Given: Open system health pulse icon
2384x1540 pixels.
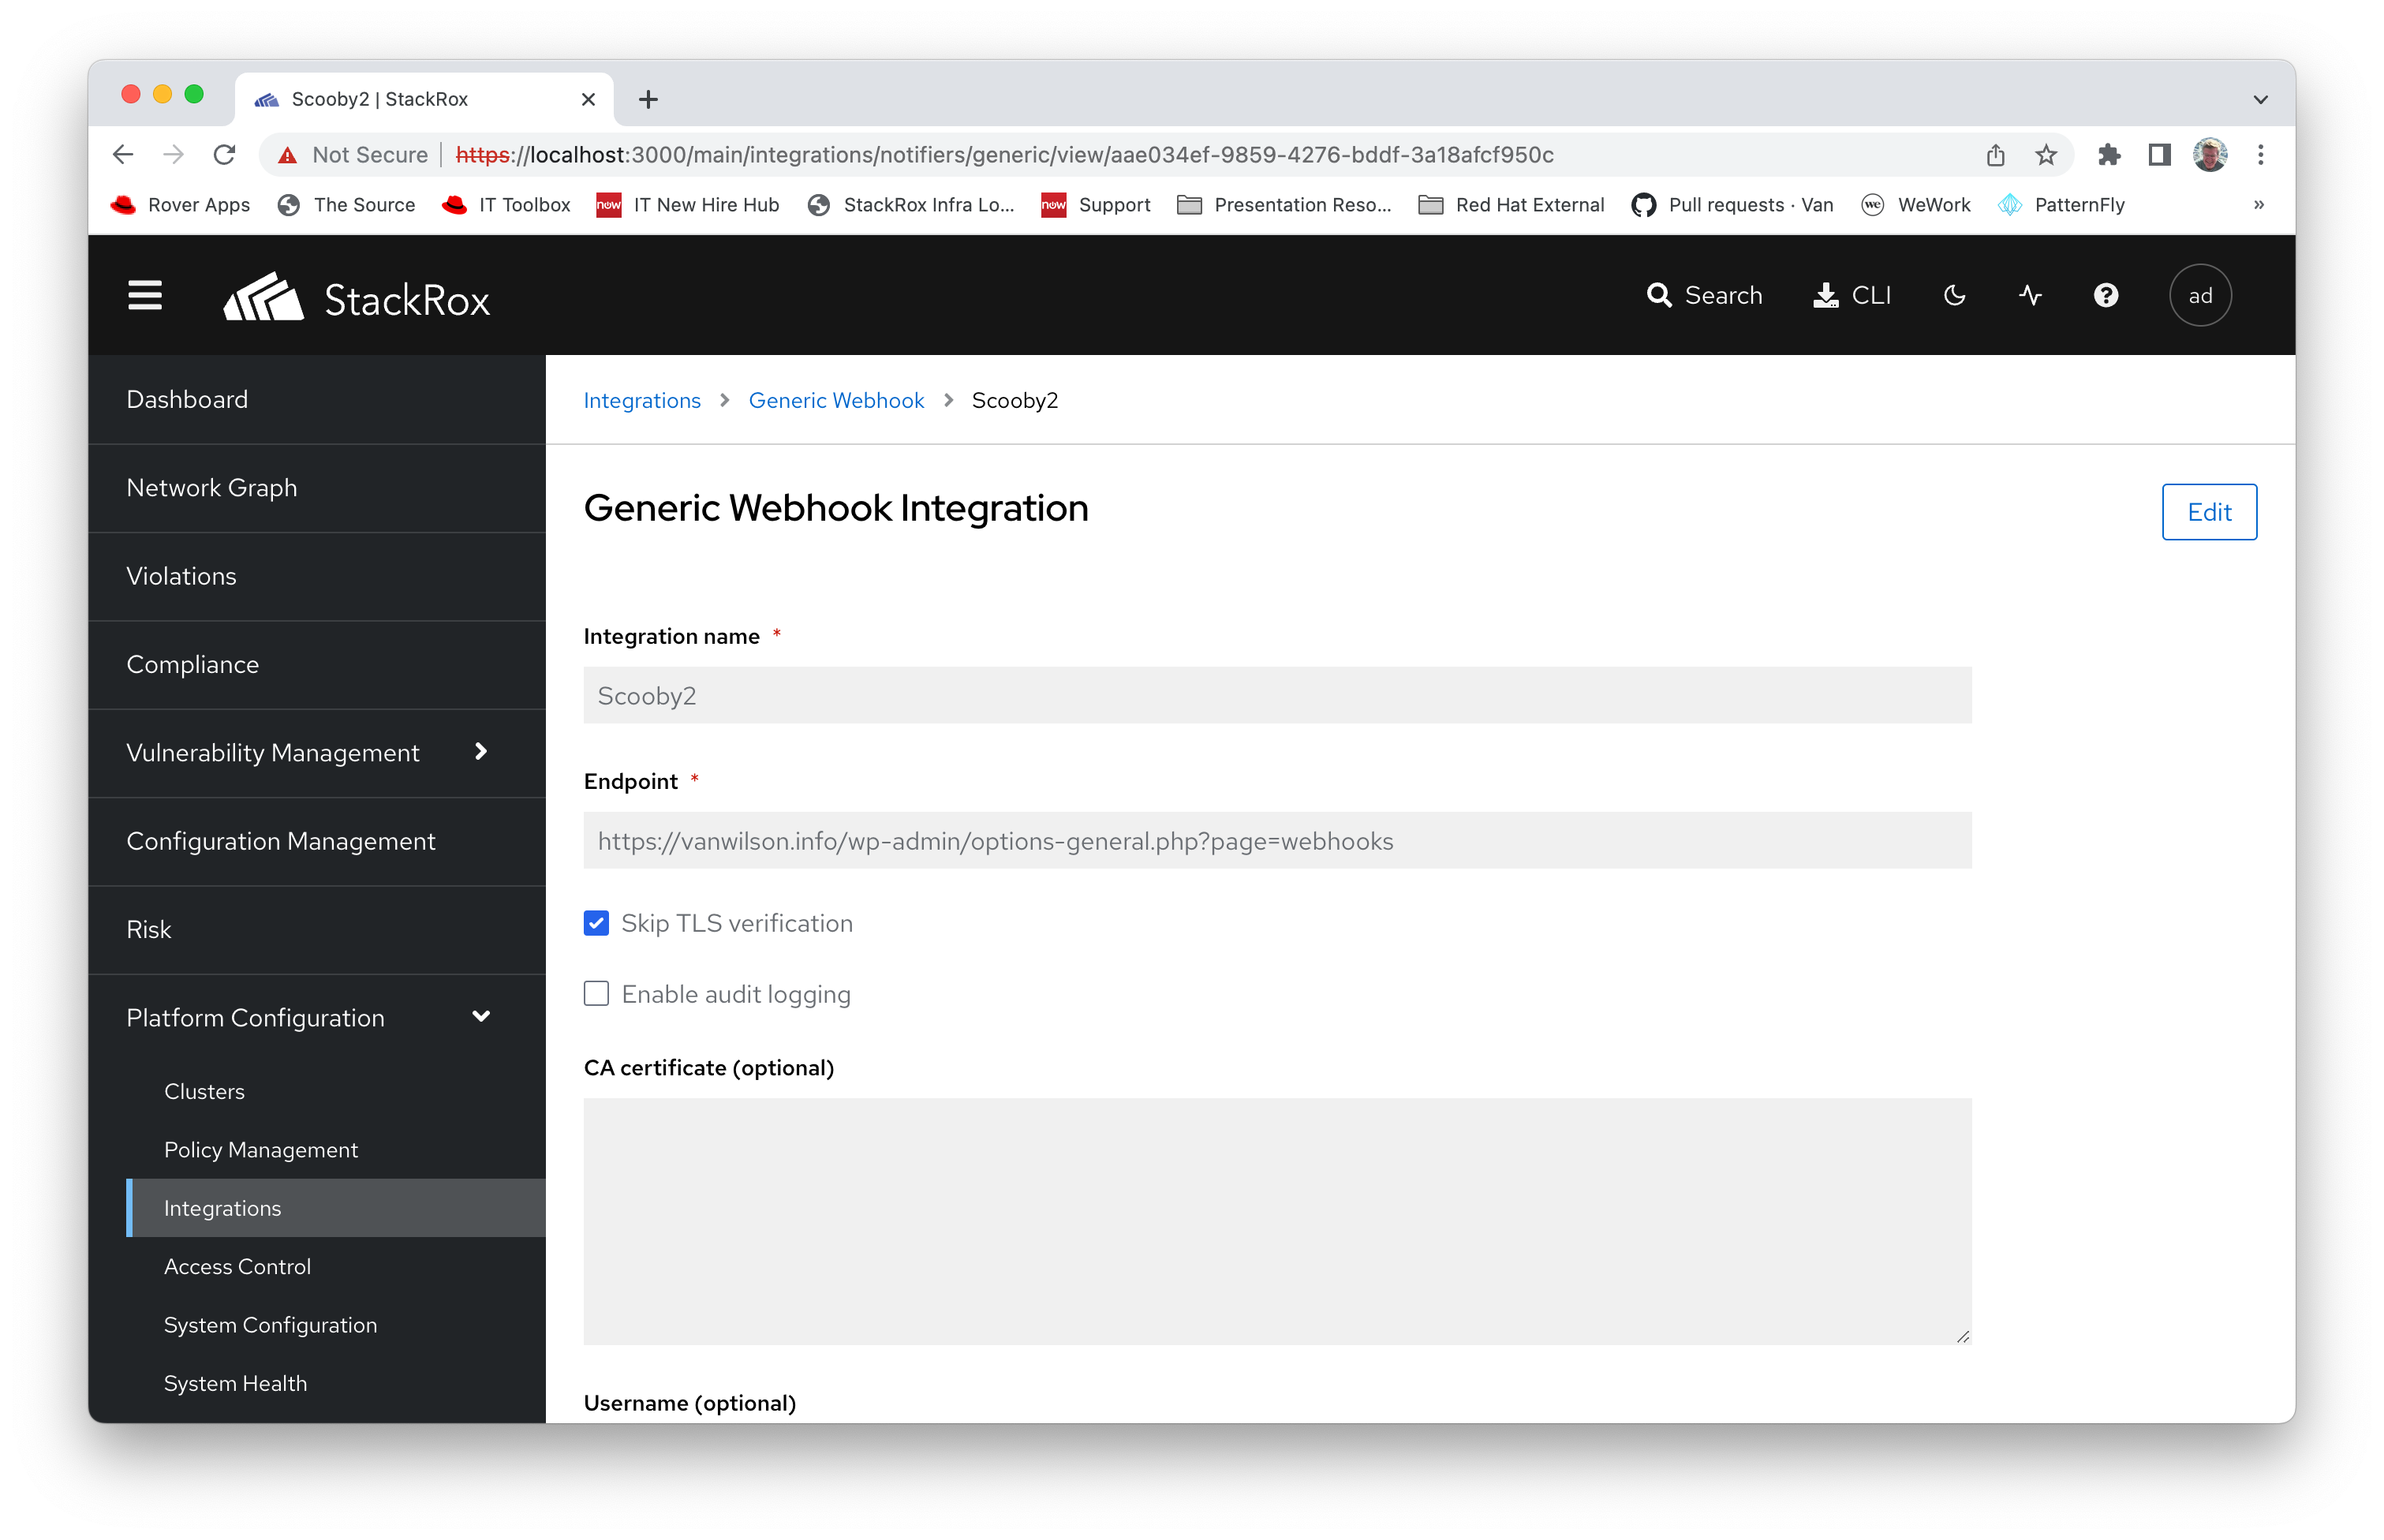Looking at the screenshot, I should pyautogui.click(x=2030, y=296).
